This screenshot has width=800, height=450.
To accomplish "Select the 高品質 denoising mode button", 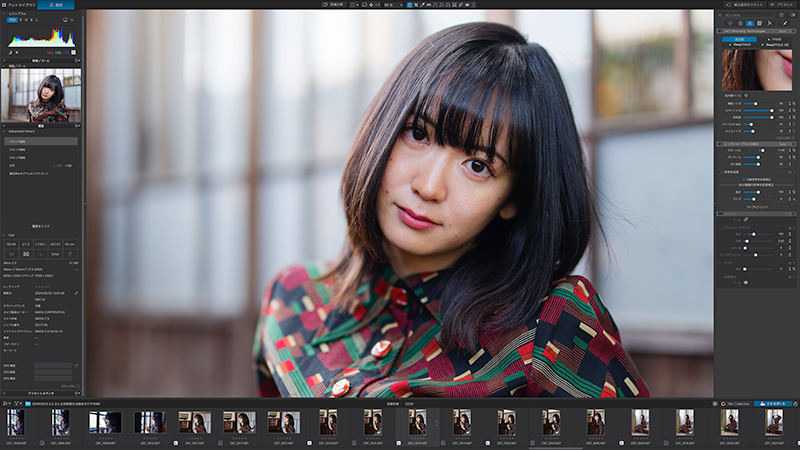I will tap(739, 39).
